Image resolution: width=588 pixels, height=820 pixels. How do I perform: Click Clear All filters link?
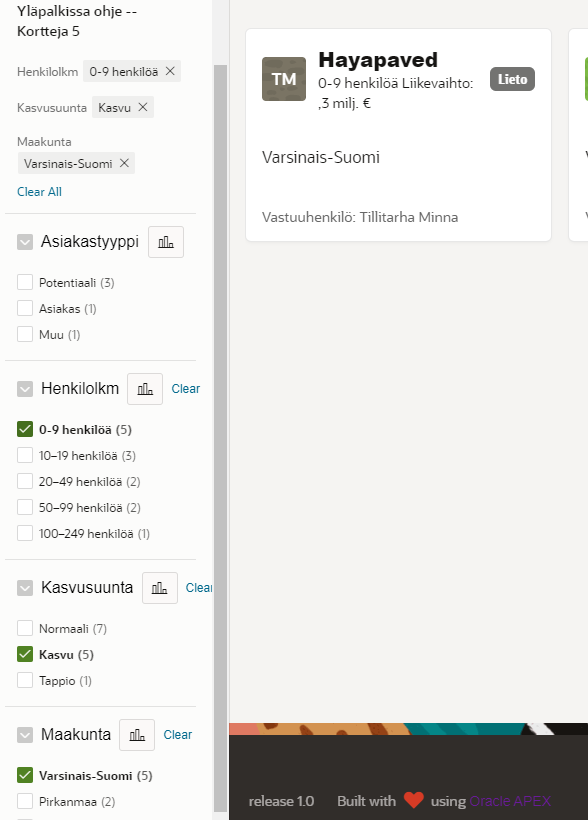39,192
